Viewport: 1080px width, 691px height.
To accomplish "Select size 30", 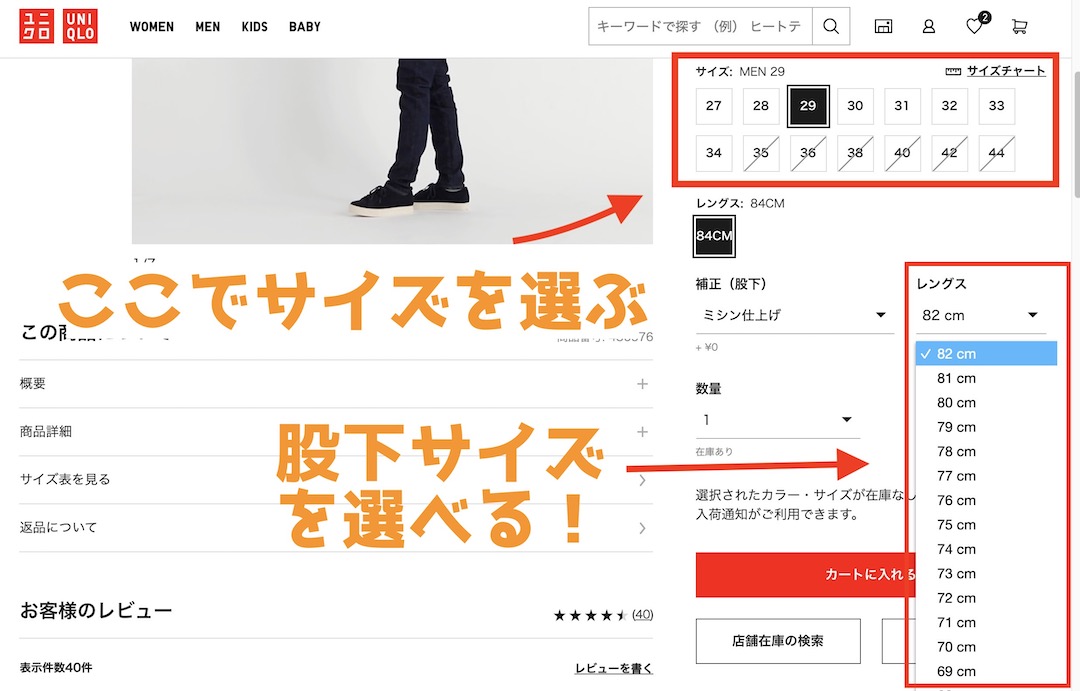I will [x=855, y=106].
